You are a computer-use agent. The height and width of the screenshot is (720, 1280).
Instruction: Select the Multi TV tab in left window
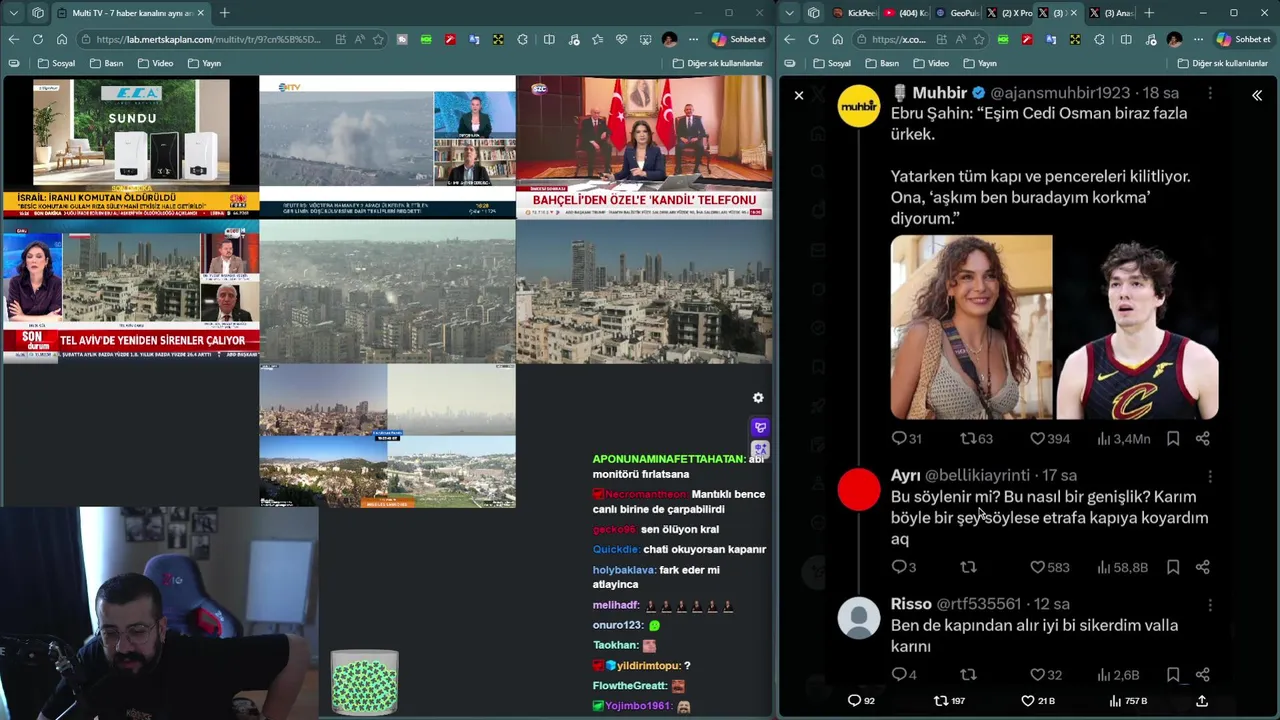point(132,13)
